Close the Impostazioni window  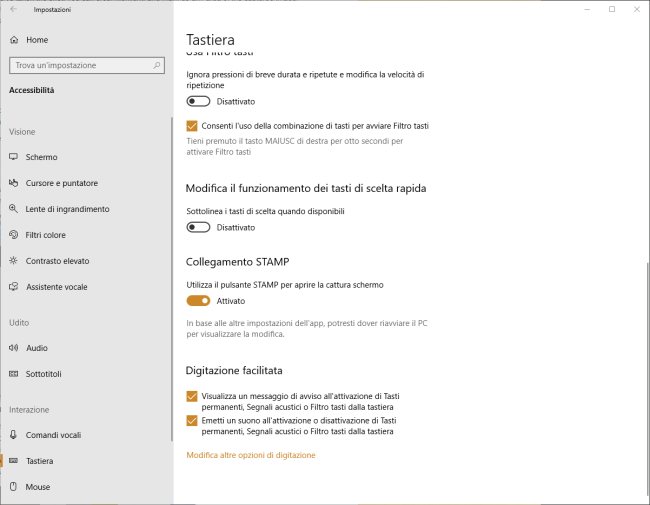(x=637, y=9)
